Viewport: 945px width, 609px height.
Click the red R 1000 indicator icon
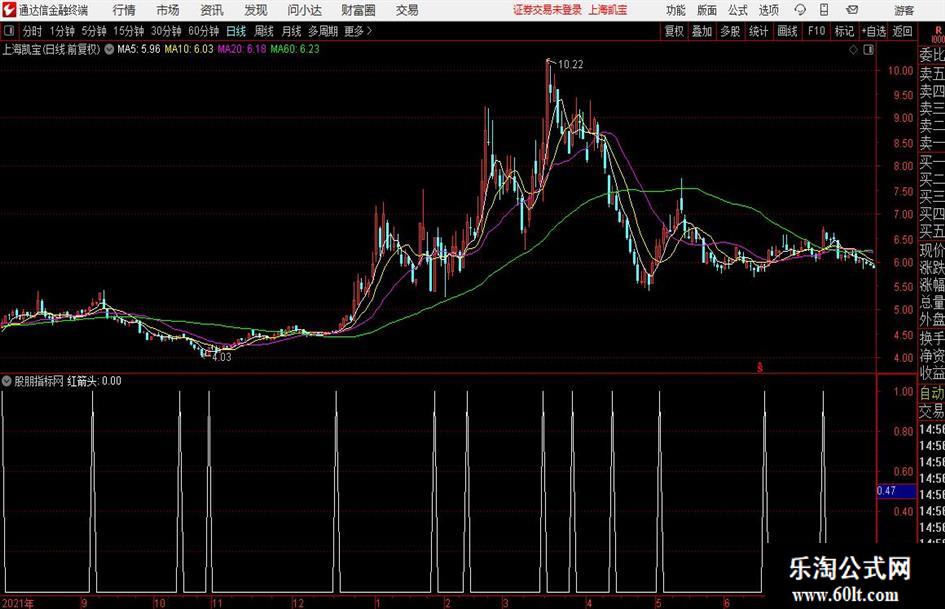coord(938,34)
